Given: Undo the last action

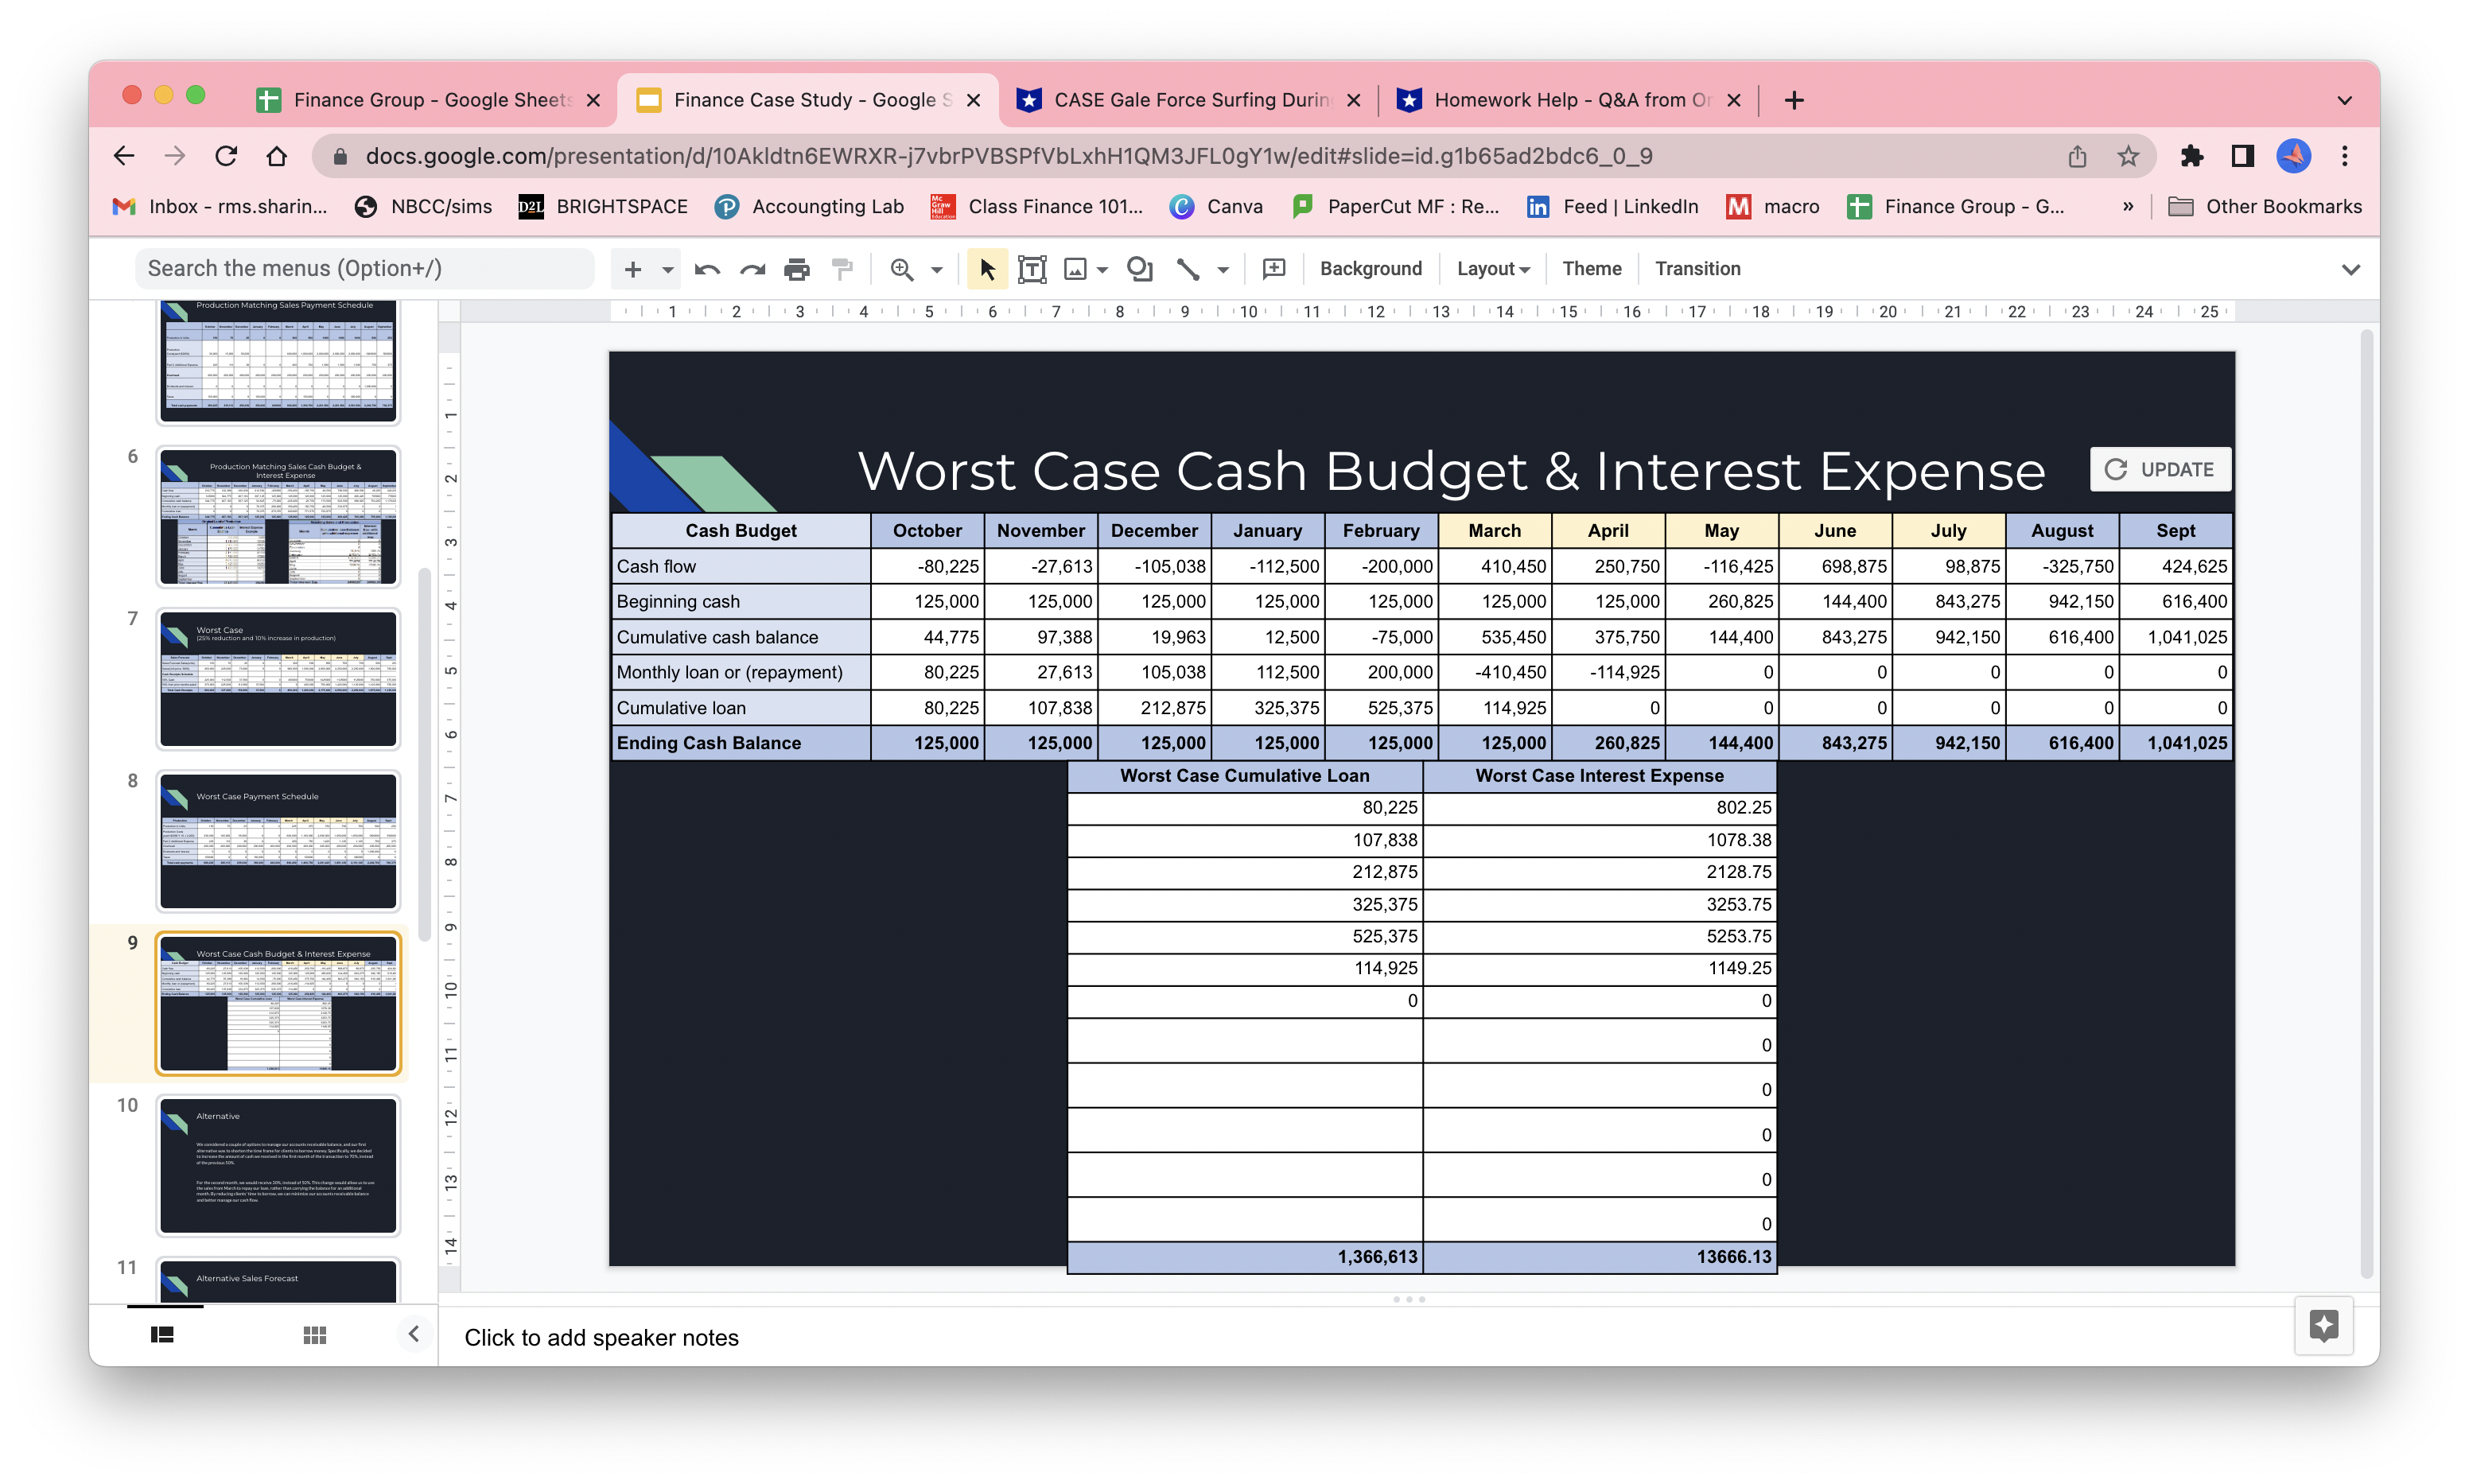Looking at the screenshot, I should (x=707, y=269).
